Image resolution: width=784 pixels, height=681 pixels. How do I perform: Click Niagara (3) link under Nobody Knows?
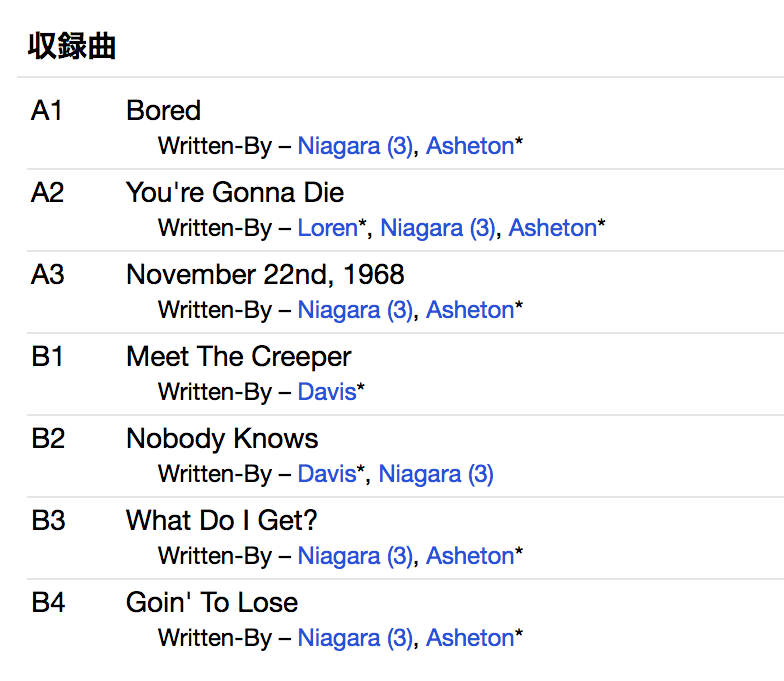click(x=436, y=474)
